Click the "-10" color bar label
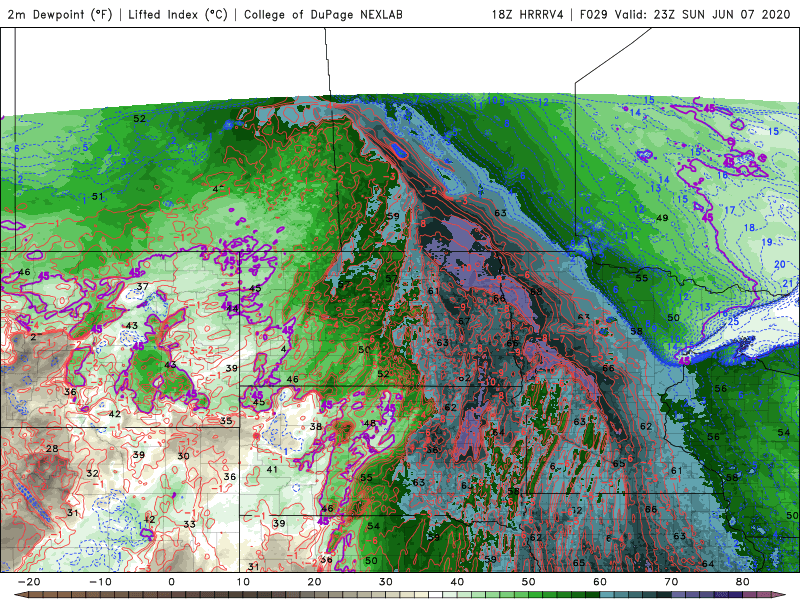800x600 pixels. pos(100,582)
